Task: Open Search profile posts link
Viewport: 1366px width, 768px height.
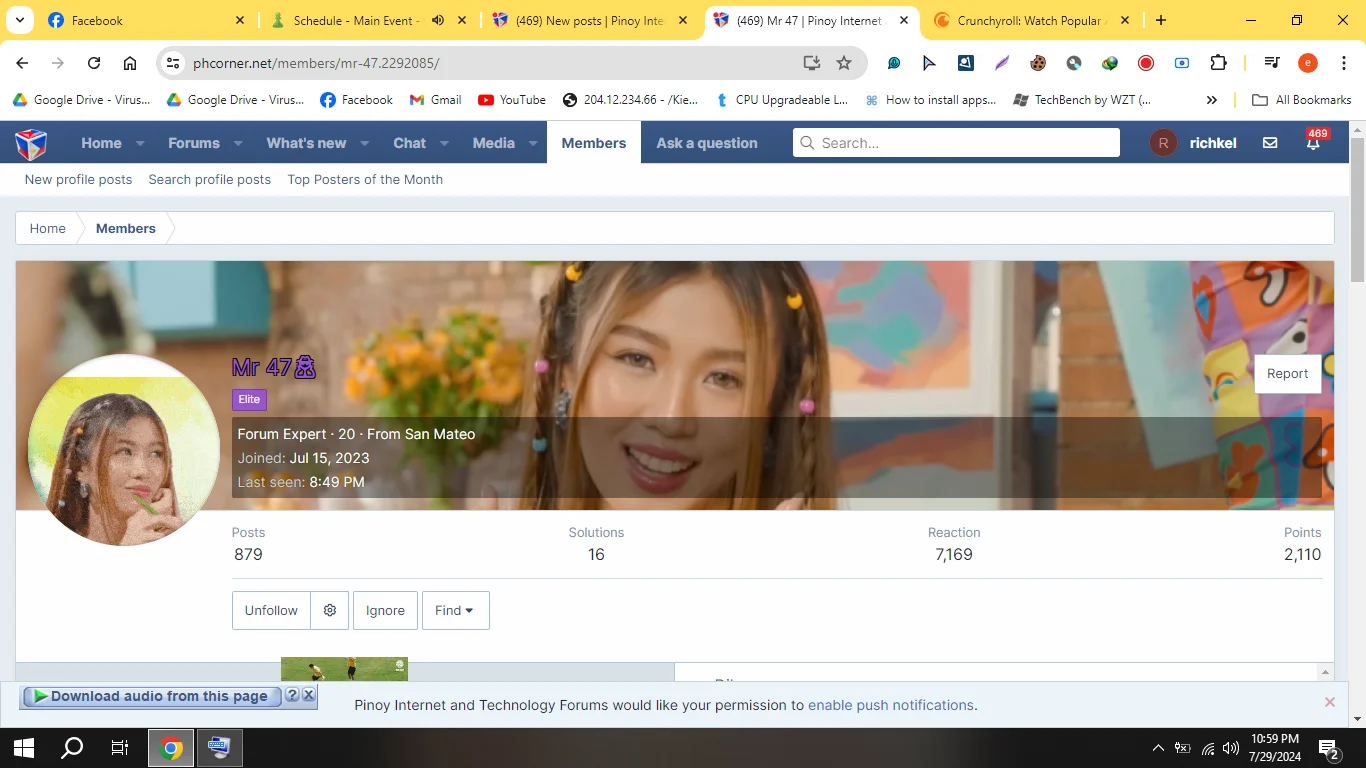Action: [209, 179]
